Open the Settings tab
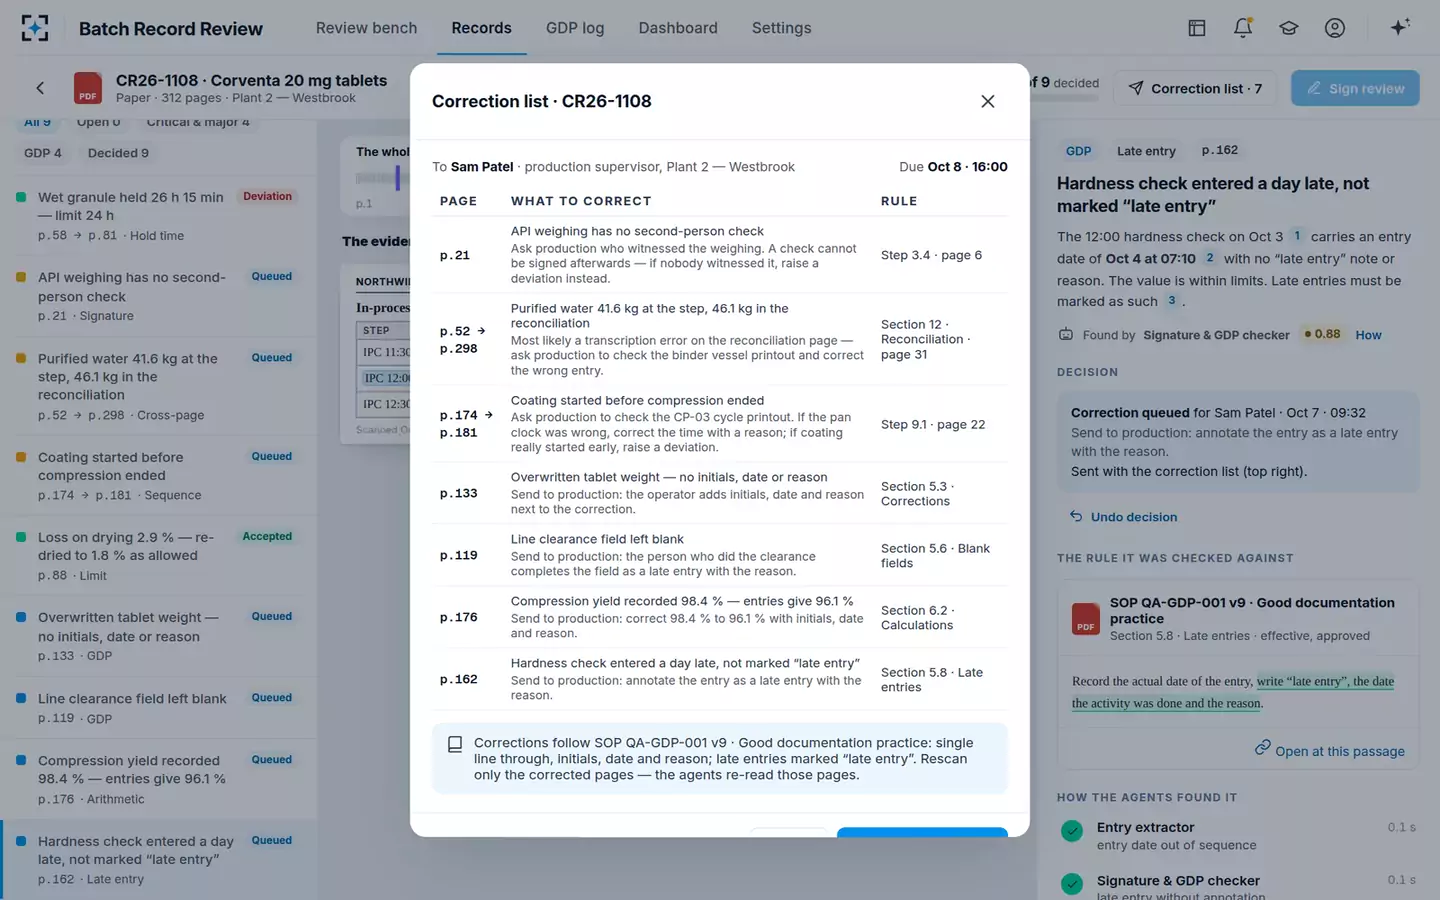Viewport: 1440px width, 900px height. (x=782, y=28)
